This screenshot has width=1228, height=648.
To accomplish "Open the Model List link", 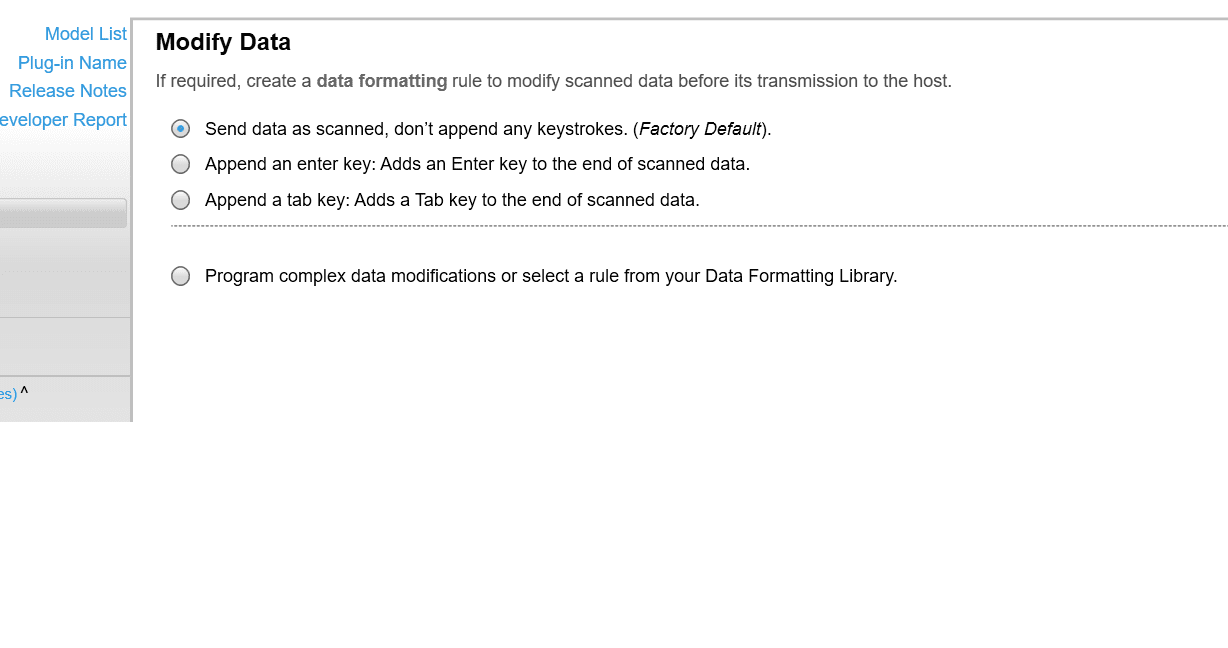I will pyautogui.click(x=86, y=34).
